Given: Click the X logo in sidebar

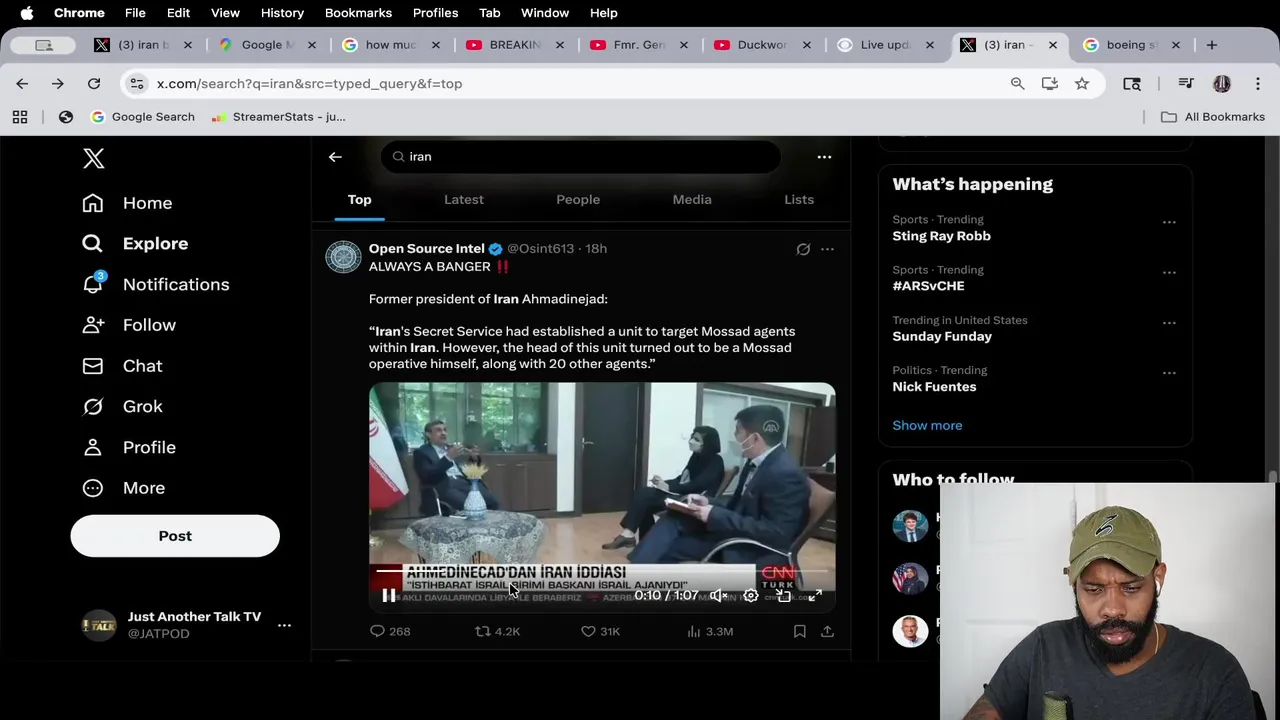Looking at the screenshot, I should (93, 158).
